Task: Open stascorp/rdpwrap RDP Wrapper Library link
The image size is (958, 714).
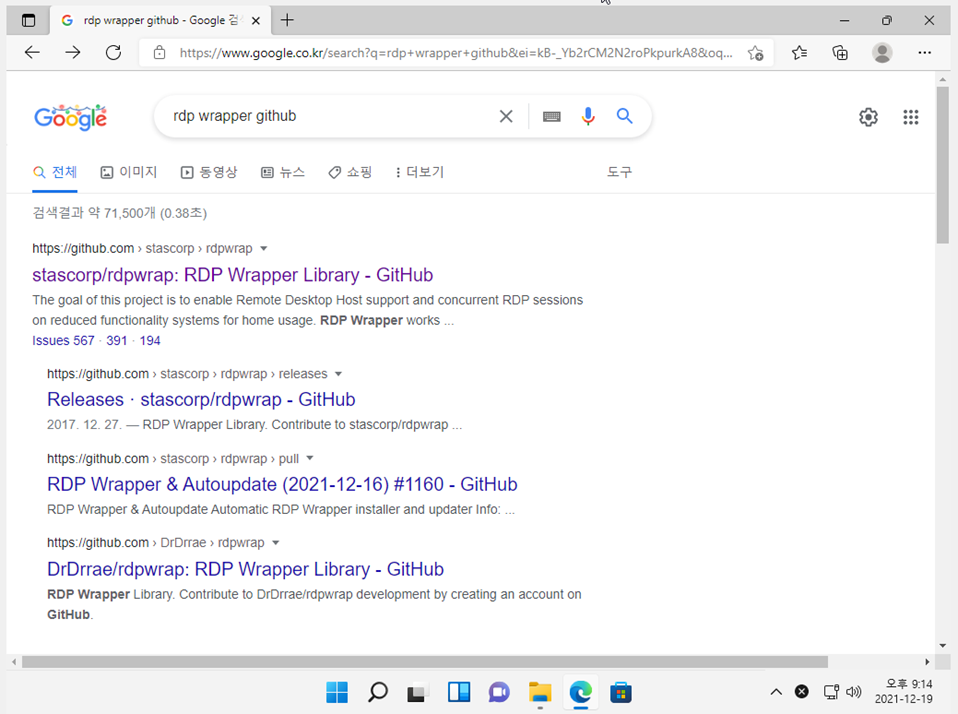Action: click(232, 275)
